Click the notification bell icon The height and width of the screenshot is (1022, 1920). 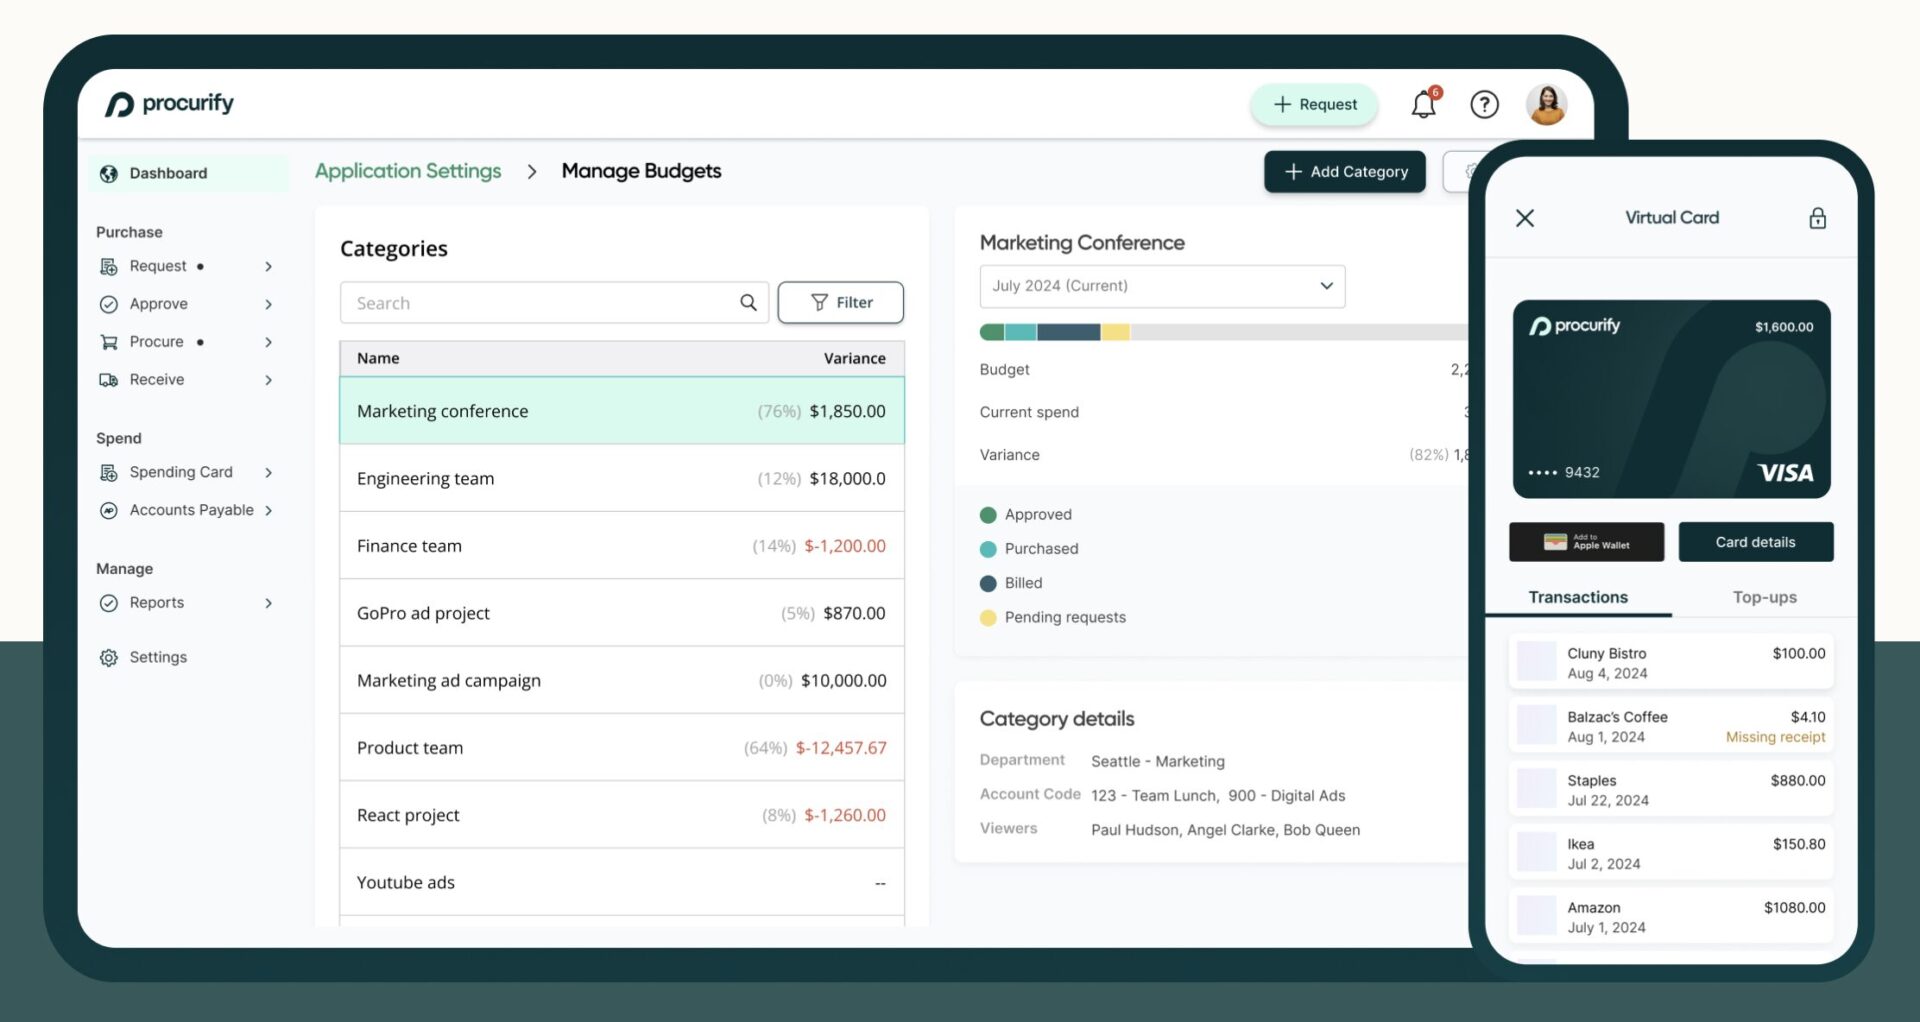point(1422,104)
